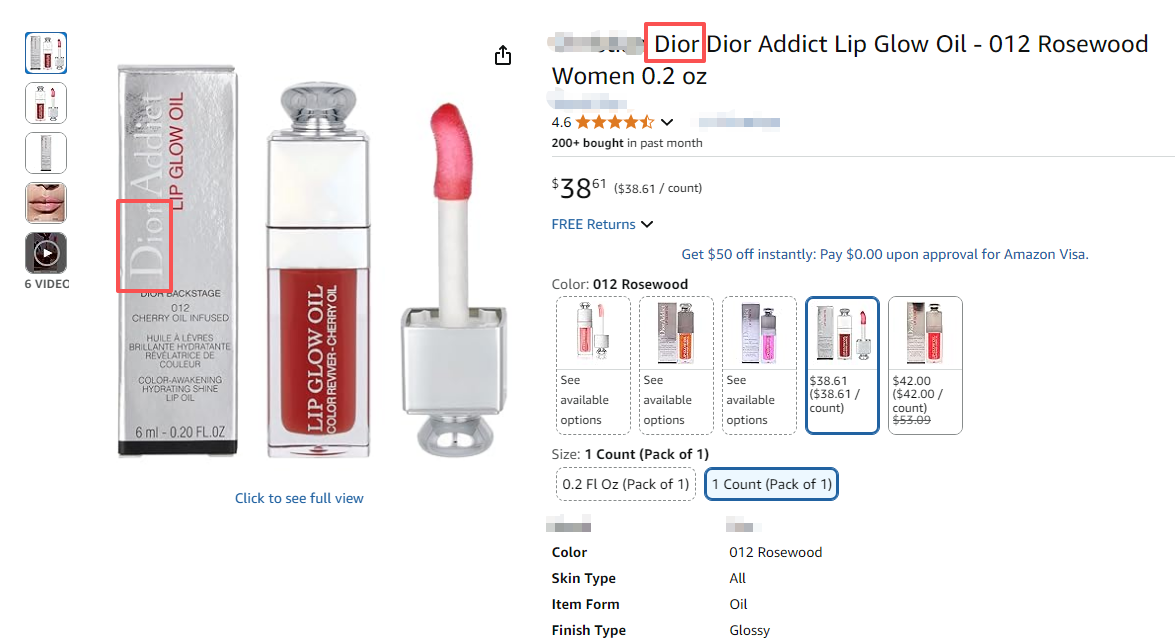Image resolution: width=1175 pixels, height=640 pixels.
Task: Open the full view of the product image
Action: pos(299,497)
